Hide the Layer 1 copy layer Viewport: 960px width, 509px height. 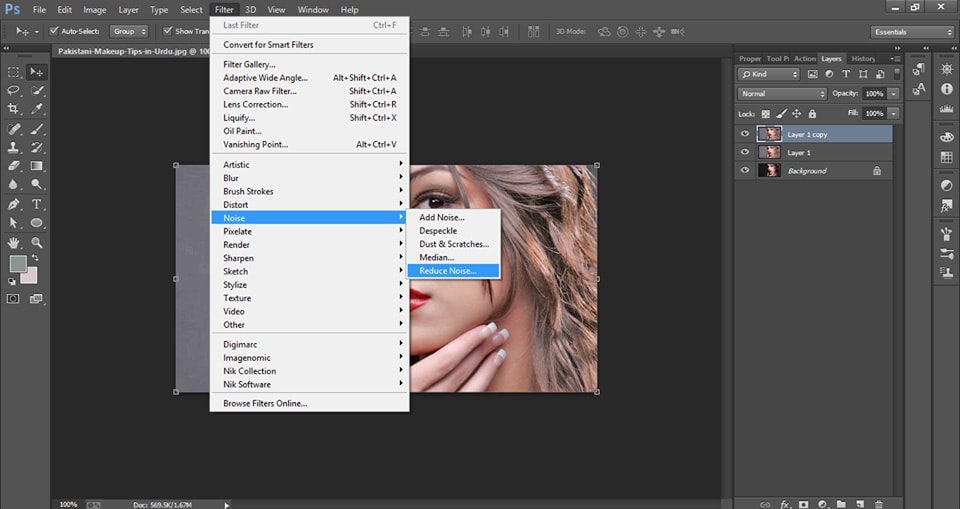point(744,134)
